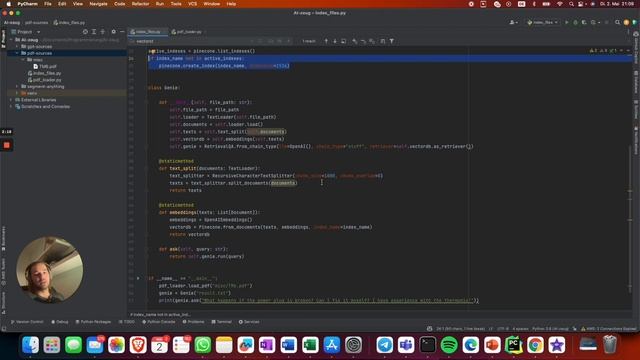Collapse the misc folder
640x360 pixels.
coord(23,60)
